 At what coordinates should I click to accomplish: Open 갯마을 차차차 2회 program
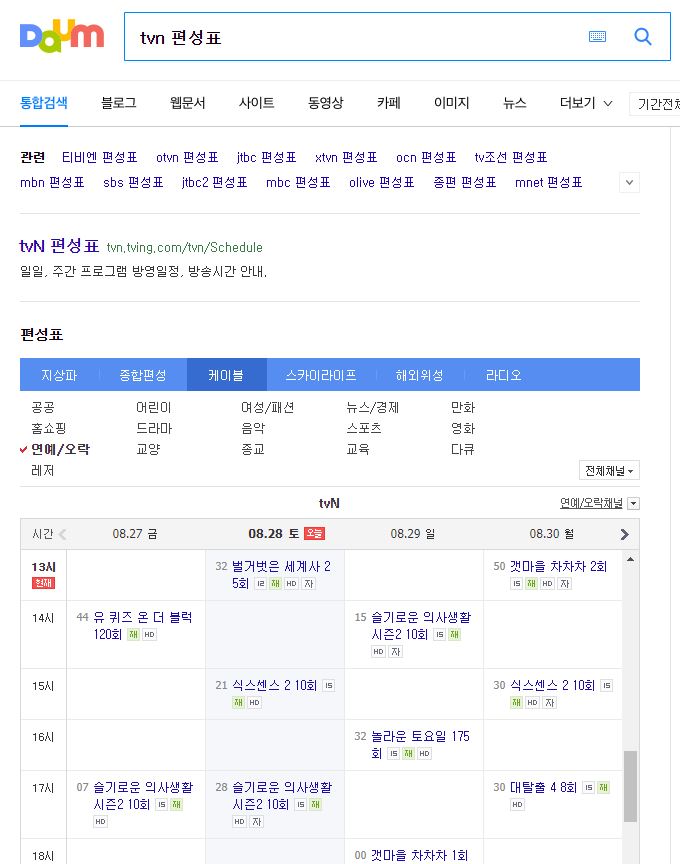pos(558,566)
